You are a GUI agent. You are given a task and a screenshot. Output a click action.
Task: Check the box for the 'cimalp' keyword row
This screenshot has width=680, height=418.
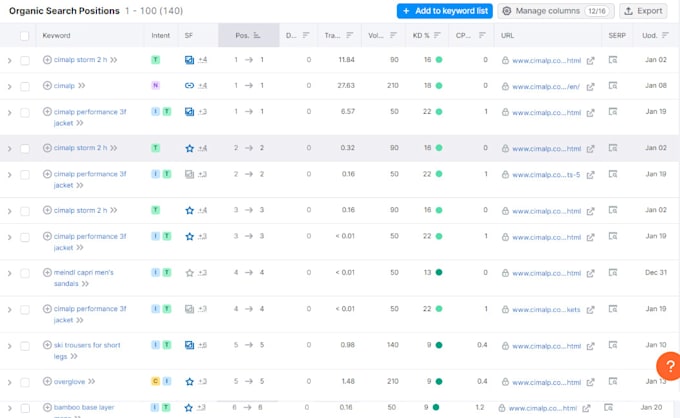[25, 87]
